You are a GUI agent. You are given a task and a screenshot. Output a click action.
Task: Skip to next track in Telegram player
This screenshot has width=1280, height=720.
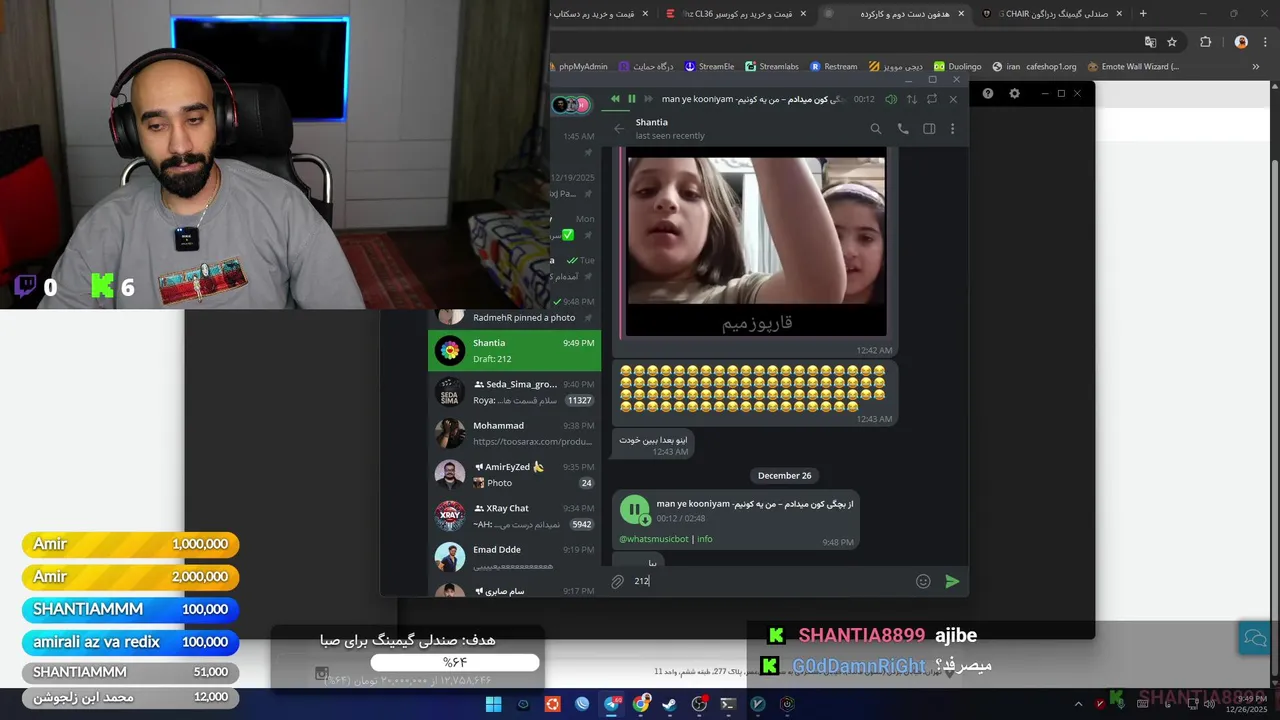[x=648, y=99]
